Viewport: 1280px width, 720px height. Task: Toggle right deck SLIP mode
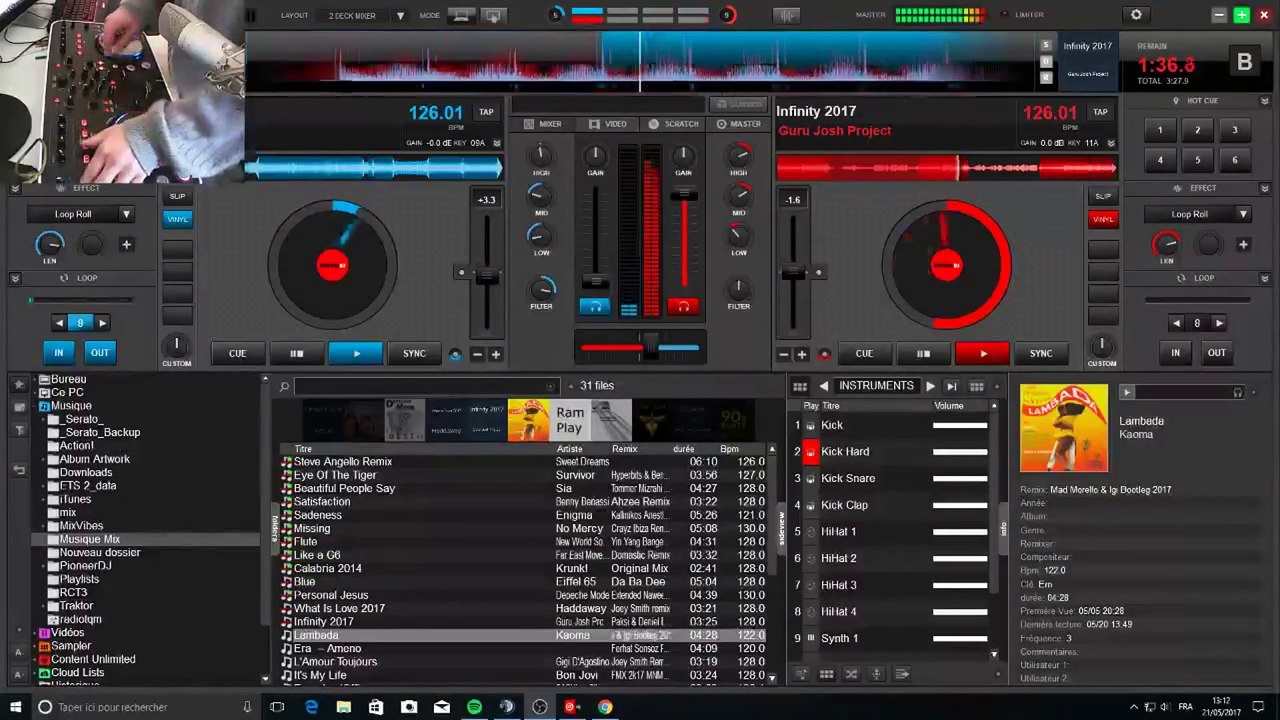point(1103,196)
